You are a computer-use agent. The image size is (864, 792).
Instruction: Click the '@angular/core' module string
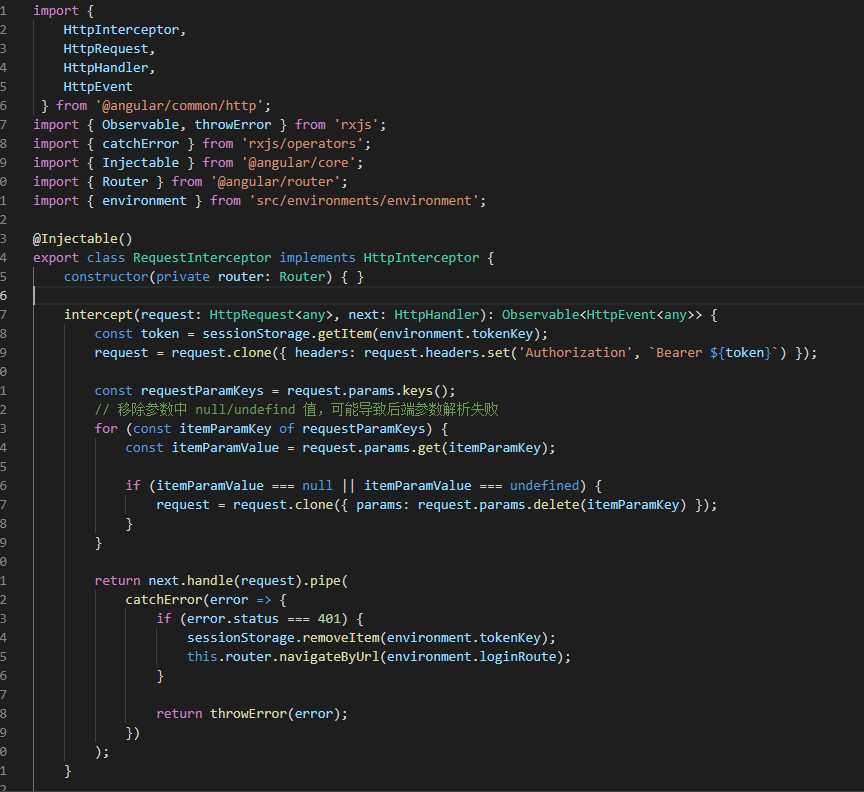tap(298, 163)
